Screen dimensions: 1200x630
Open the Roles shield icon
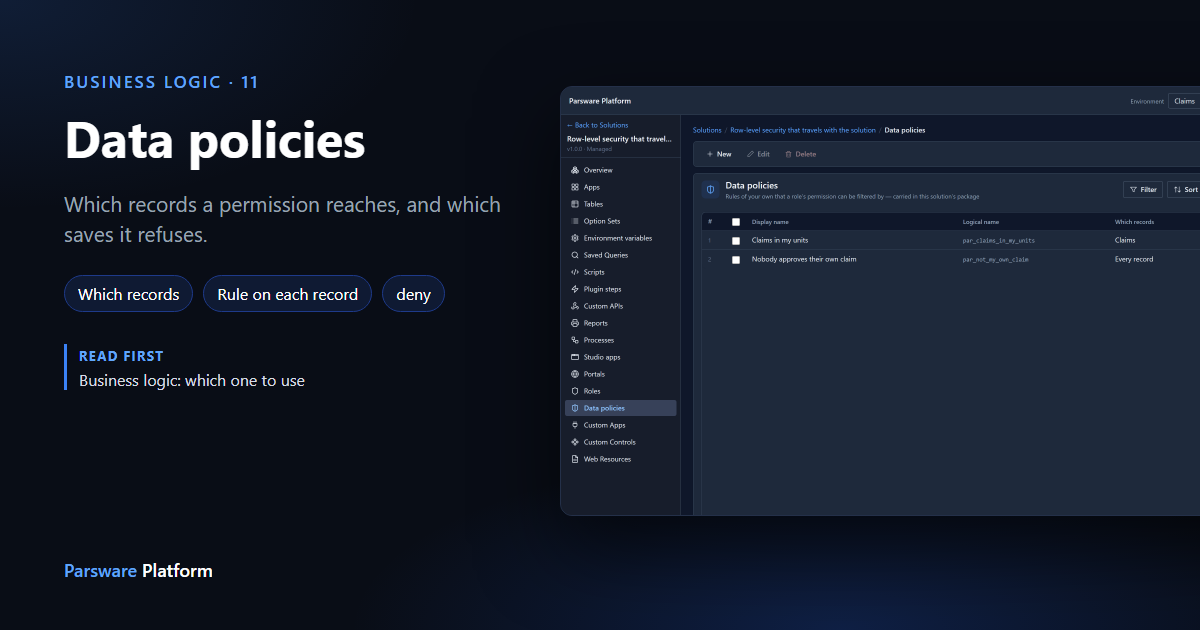(x=575, y=391)
